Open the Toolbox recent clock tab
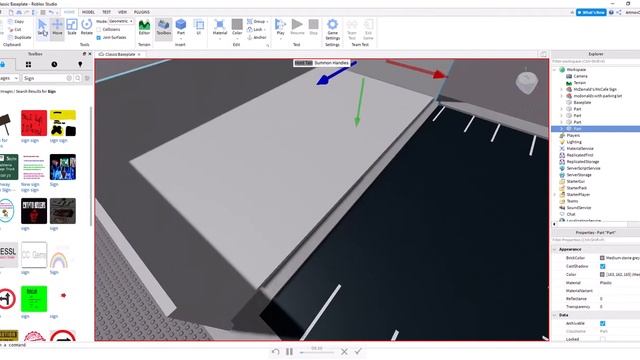Screen dimensions: 640x360 tap(54, 64)
